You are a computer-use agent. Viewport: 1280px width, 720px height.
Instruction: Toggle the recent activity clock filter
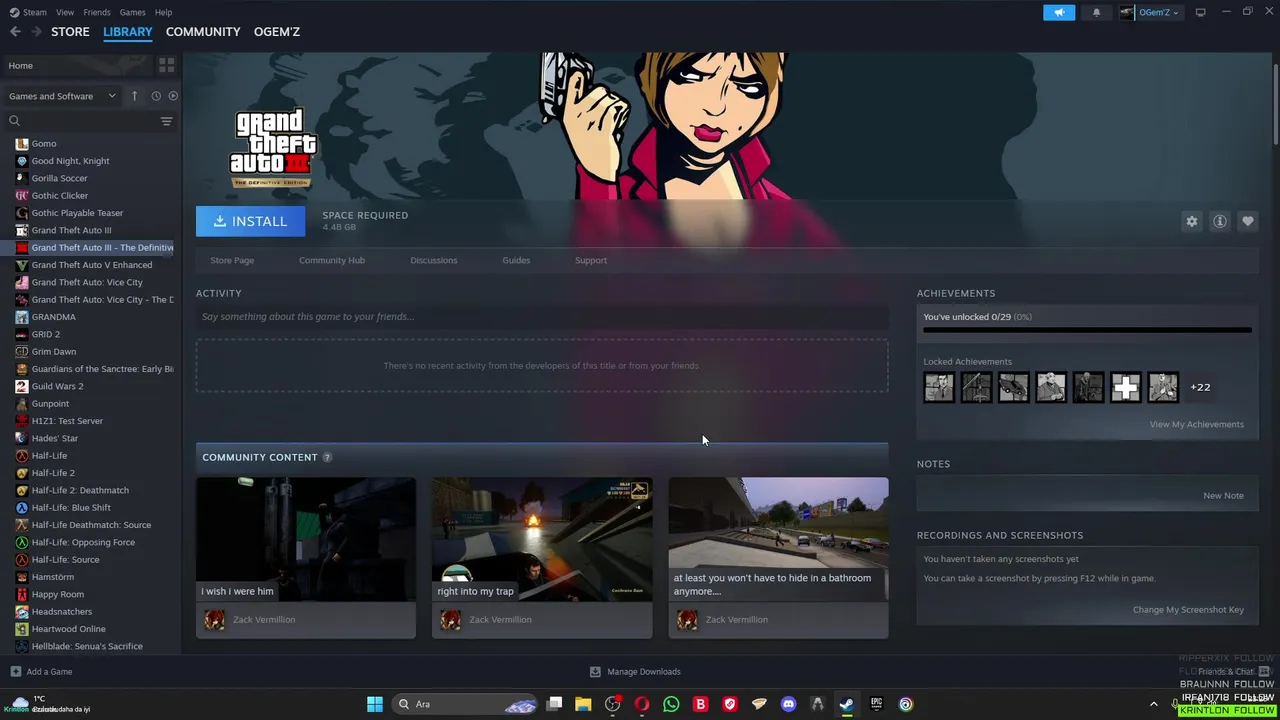coord(156,96)
